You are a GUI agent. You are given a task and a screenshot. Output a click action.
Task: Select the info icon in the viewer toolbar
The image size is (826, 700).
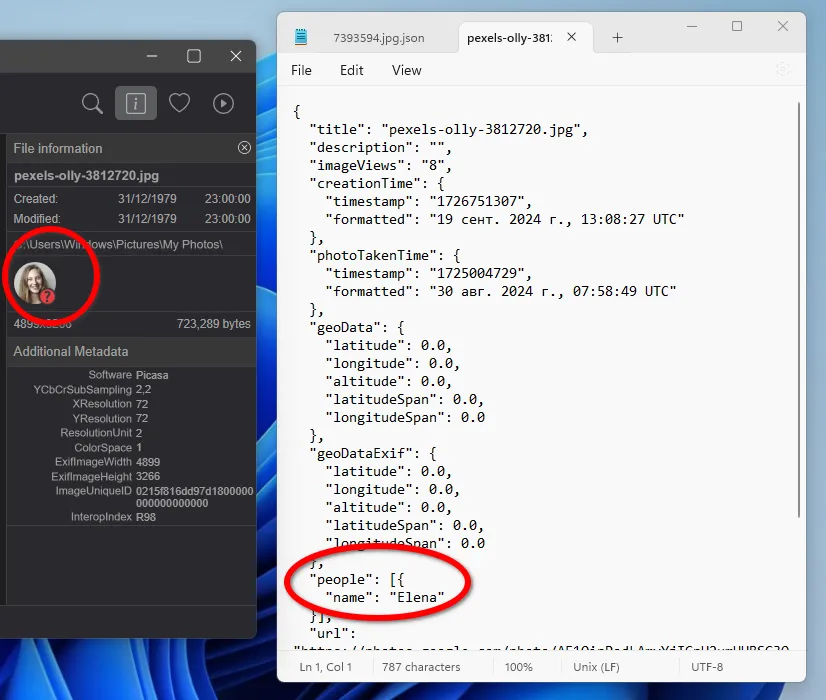(x=134, y=103)
